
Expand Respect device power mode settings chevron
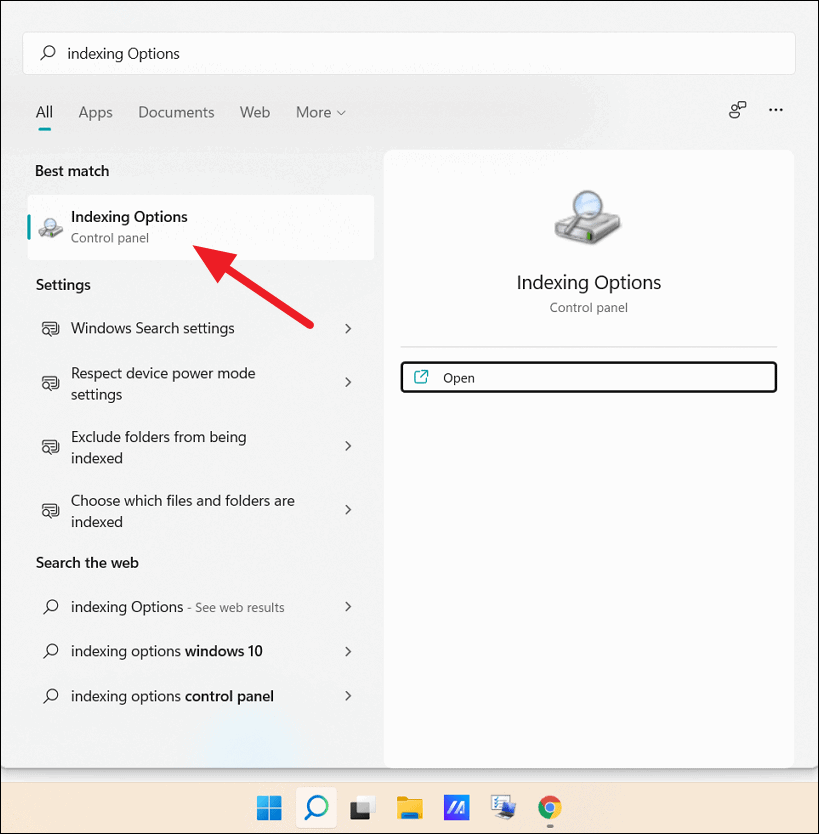(348, 382)
